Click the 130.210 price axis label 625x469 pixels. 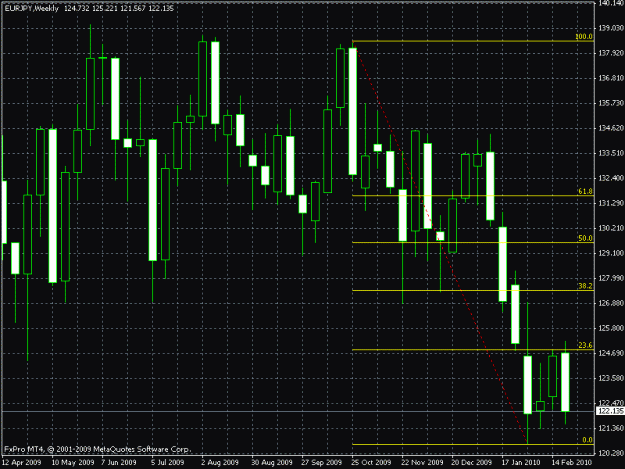pos(611,228)
